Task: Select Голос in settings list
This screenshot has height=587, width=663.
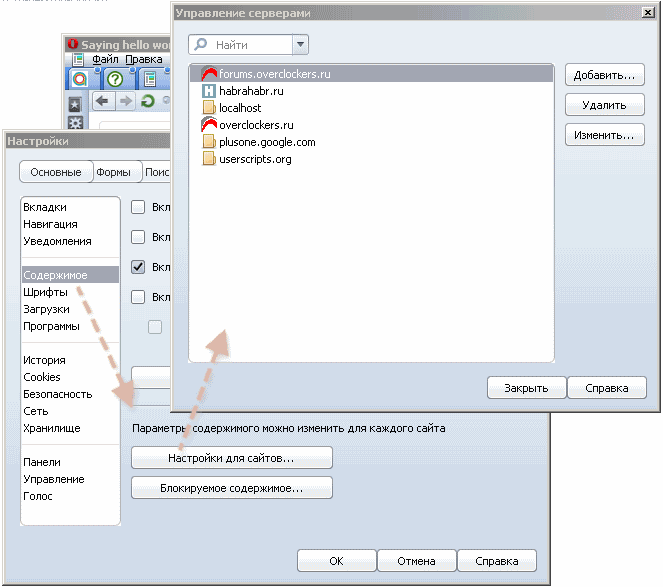Action: point(70,496)
